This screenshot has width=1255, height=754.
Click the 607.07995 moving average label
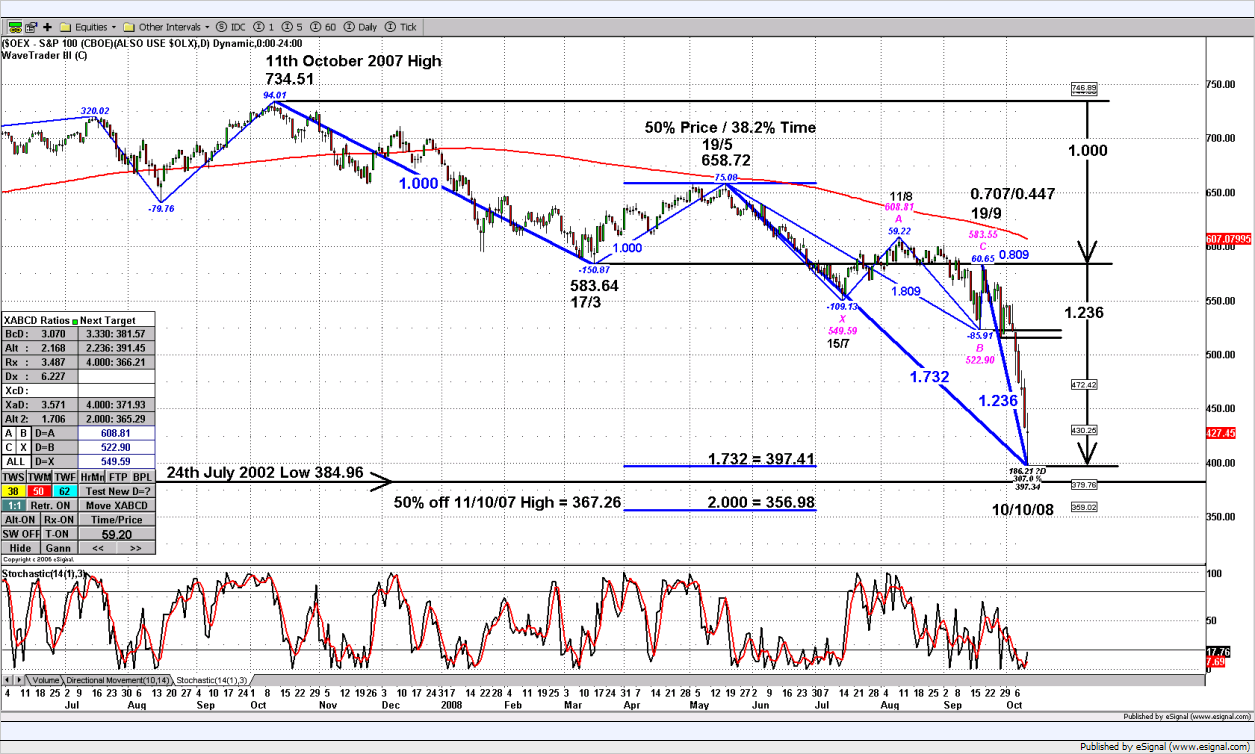point(1229,239)
